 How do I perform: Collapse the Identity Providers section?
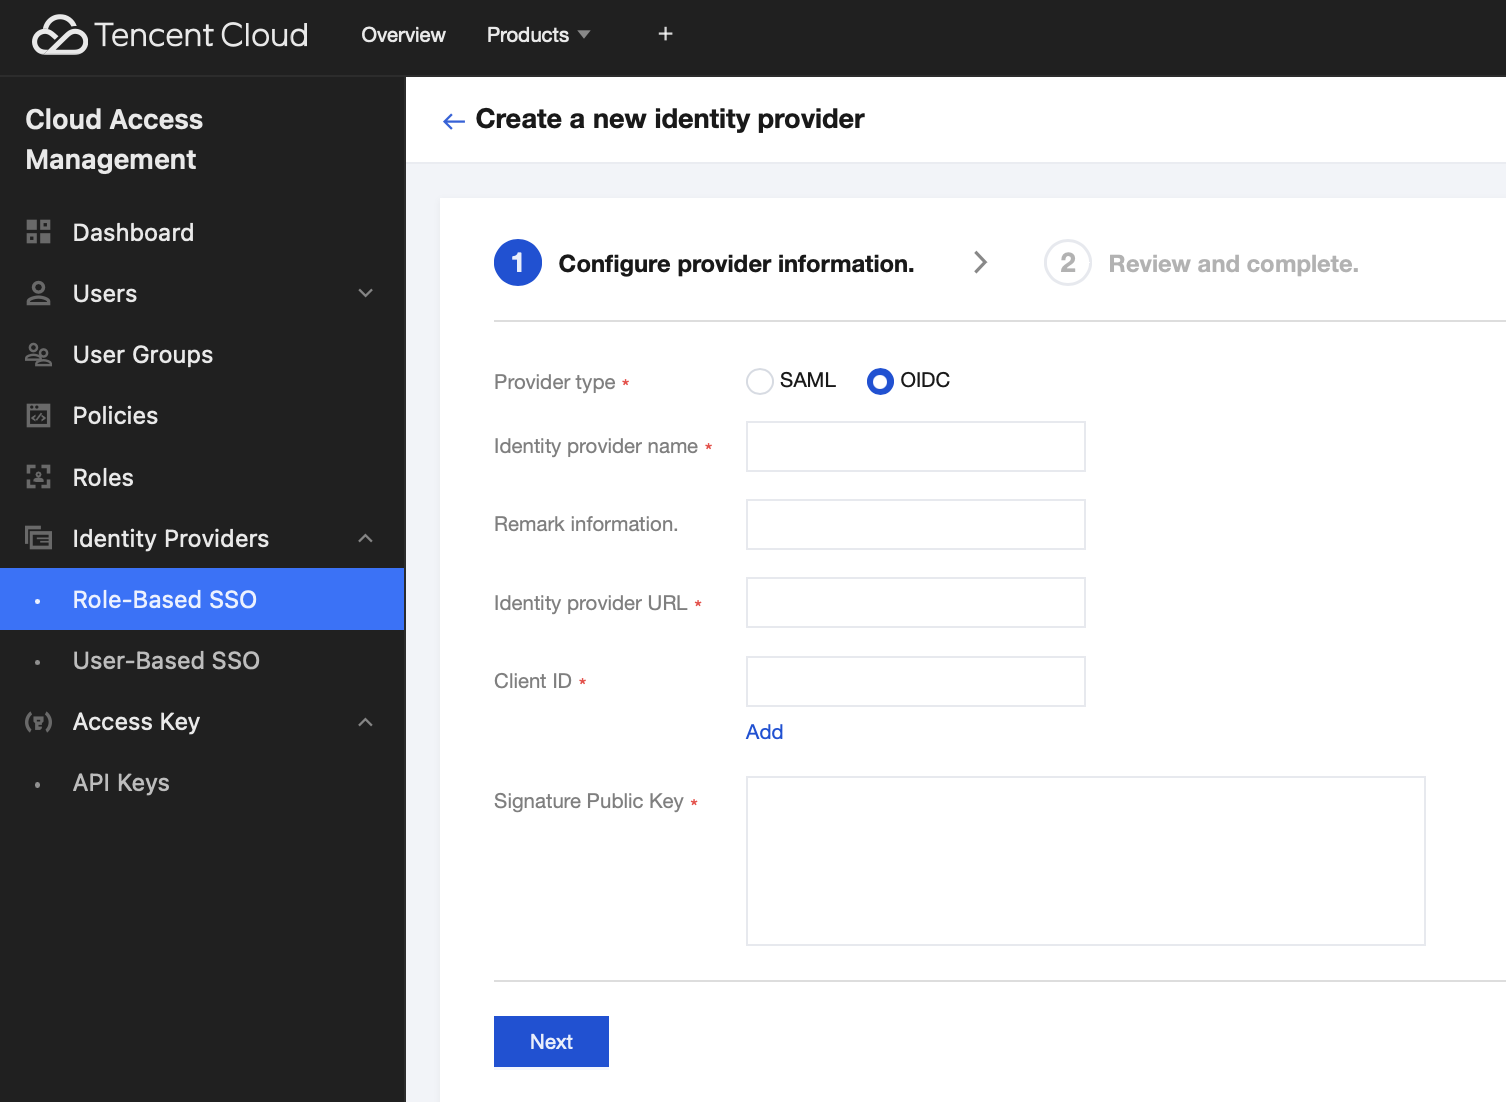tap(366, 538)
